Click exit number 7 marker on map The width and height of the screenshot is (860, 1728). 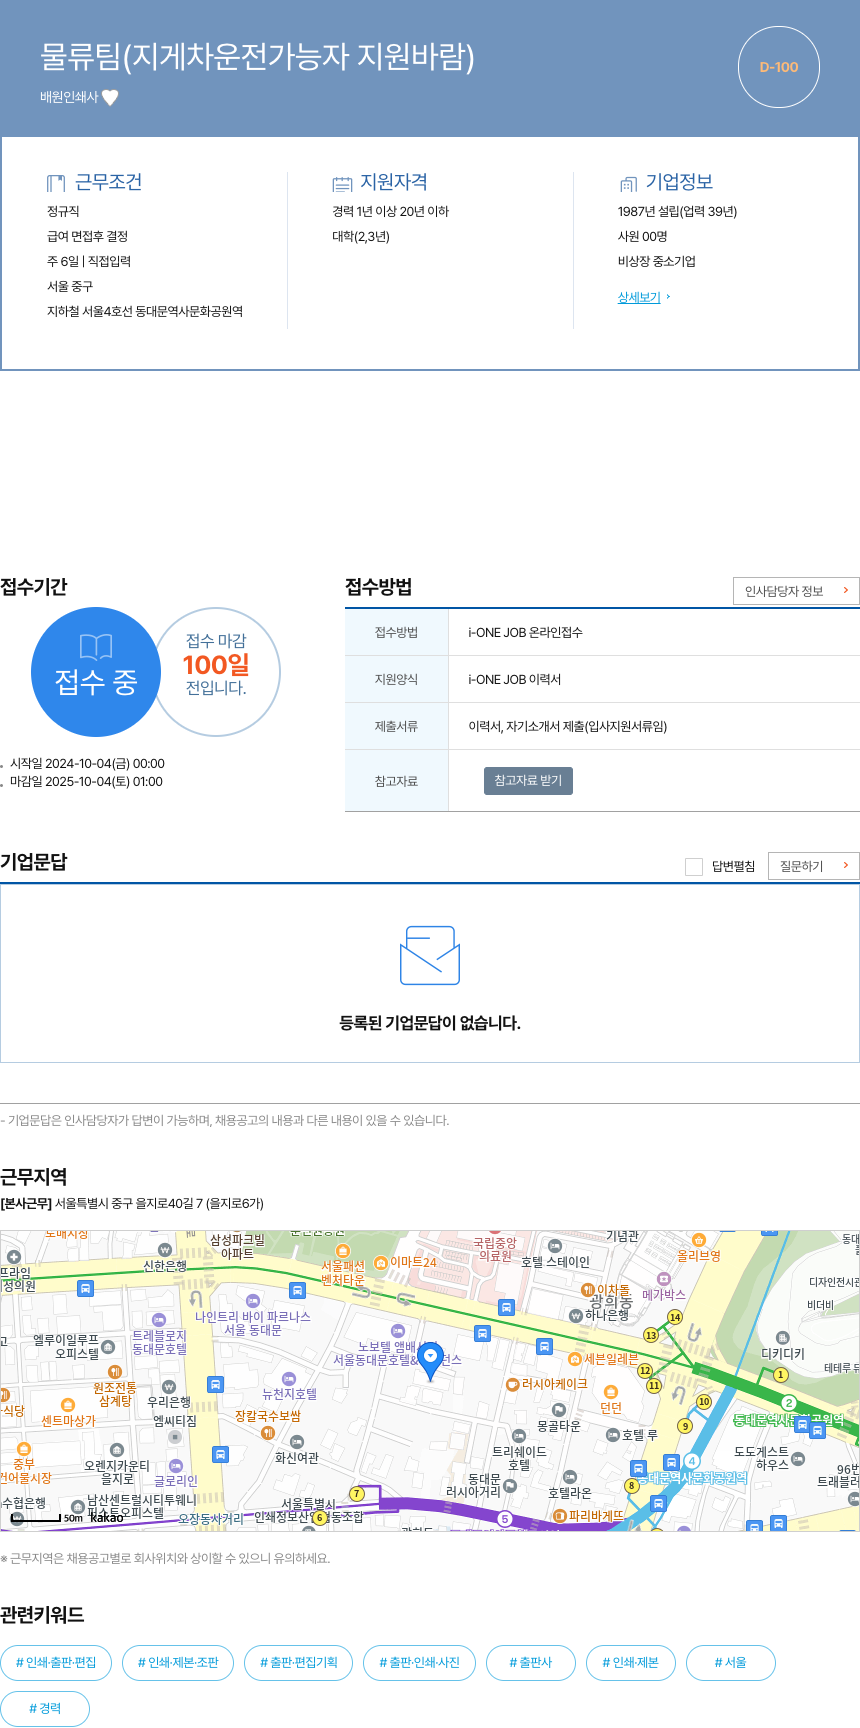(357, 1494)
